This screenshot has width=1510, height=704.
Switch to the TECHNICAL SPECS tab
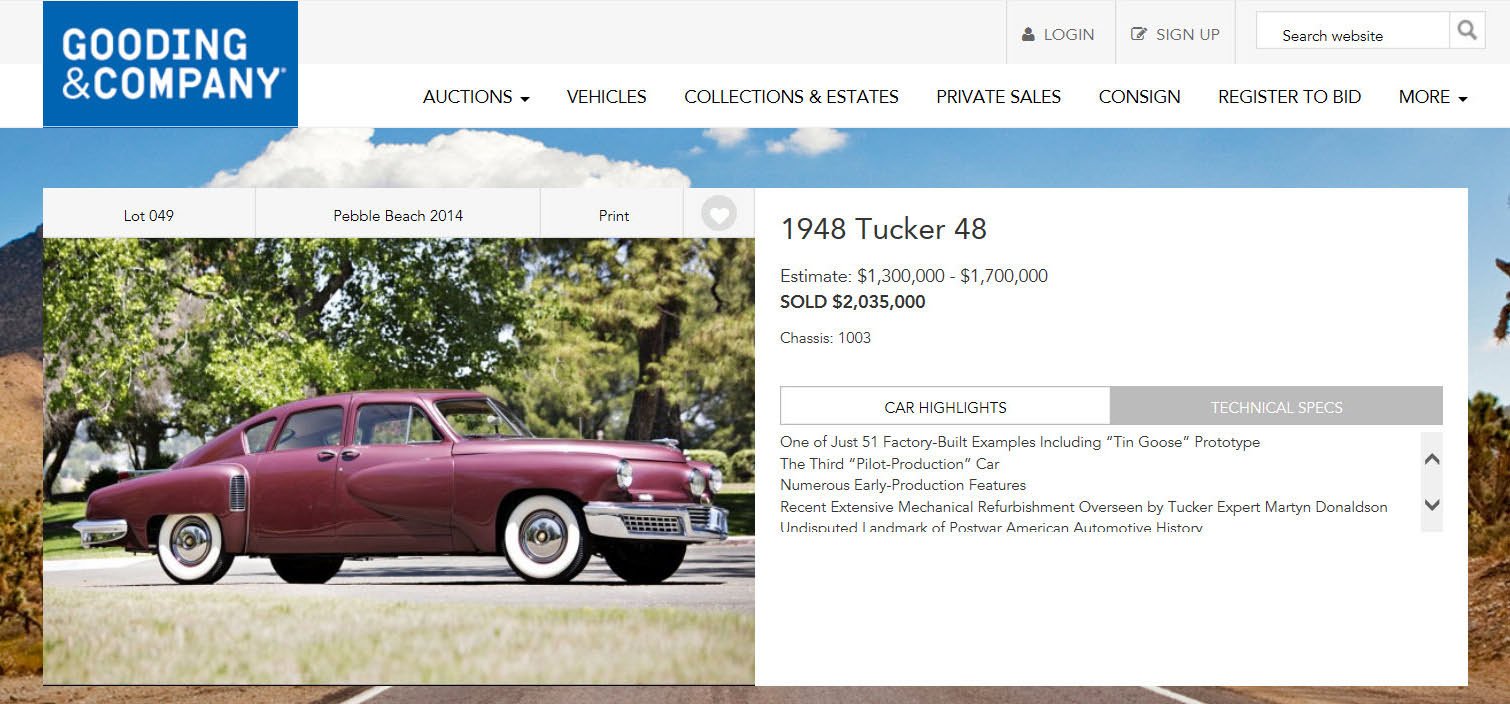(1276, 406)
